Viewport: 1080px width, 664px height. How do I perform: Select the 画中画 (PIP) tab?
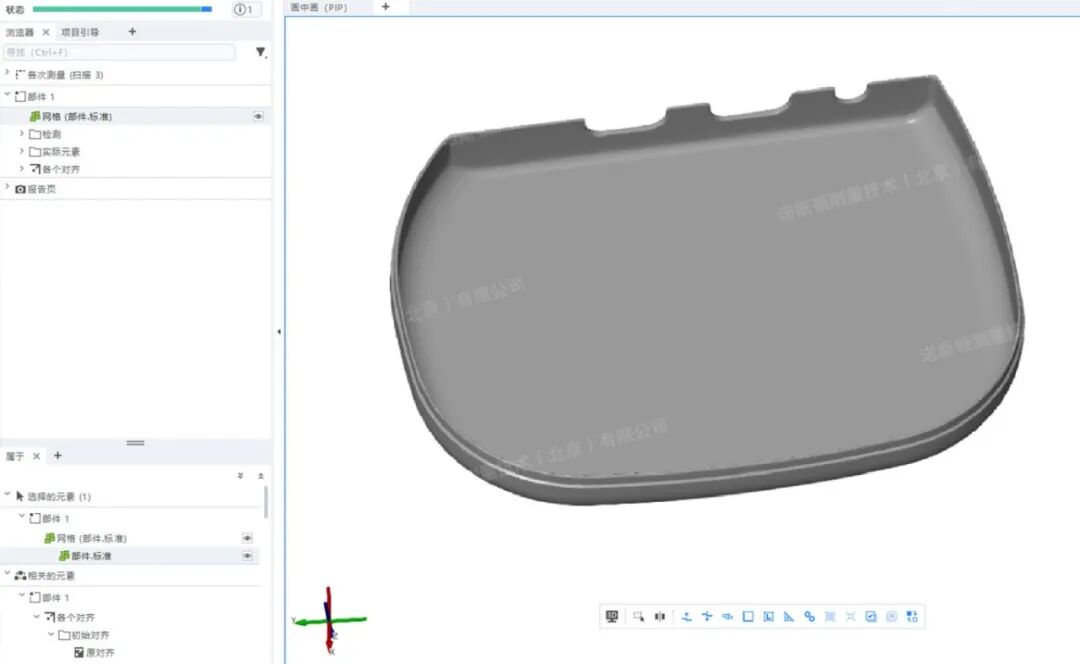click(319, 7)
